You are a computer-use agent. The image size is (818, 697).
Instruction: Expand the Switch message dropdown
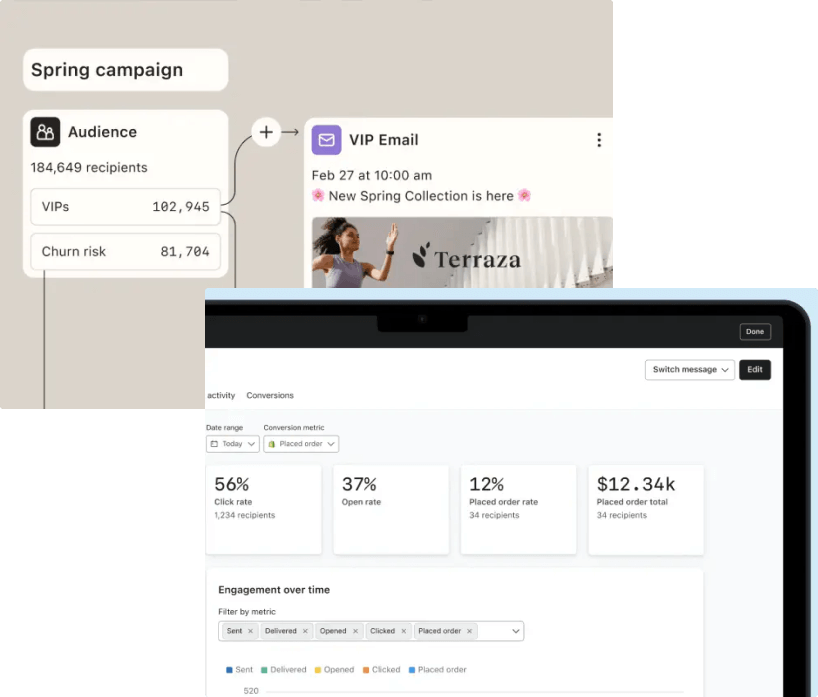pos(689,370)
